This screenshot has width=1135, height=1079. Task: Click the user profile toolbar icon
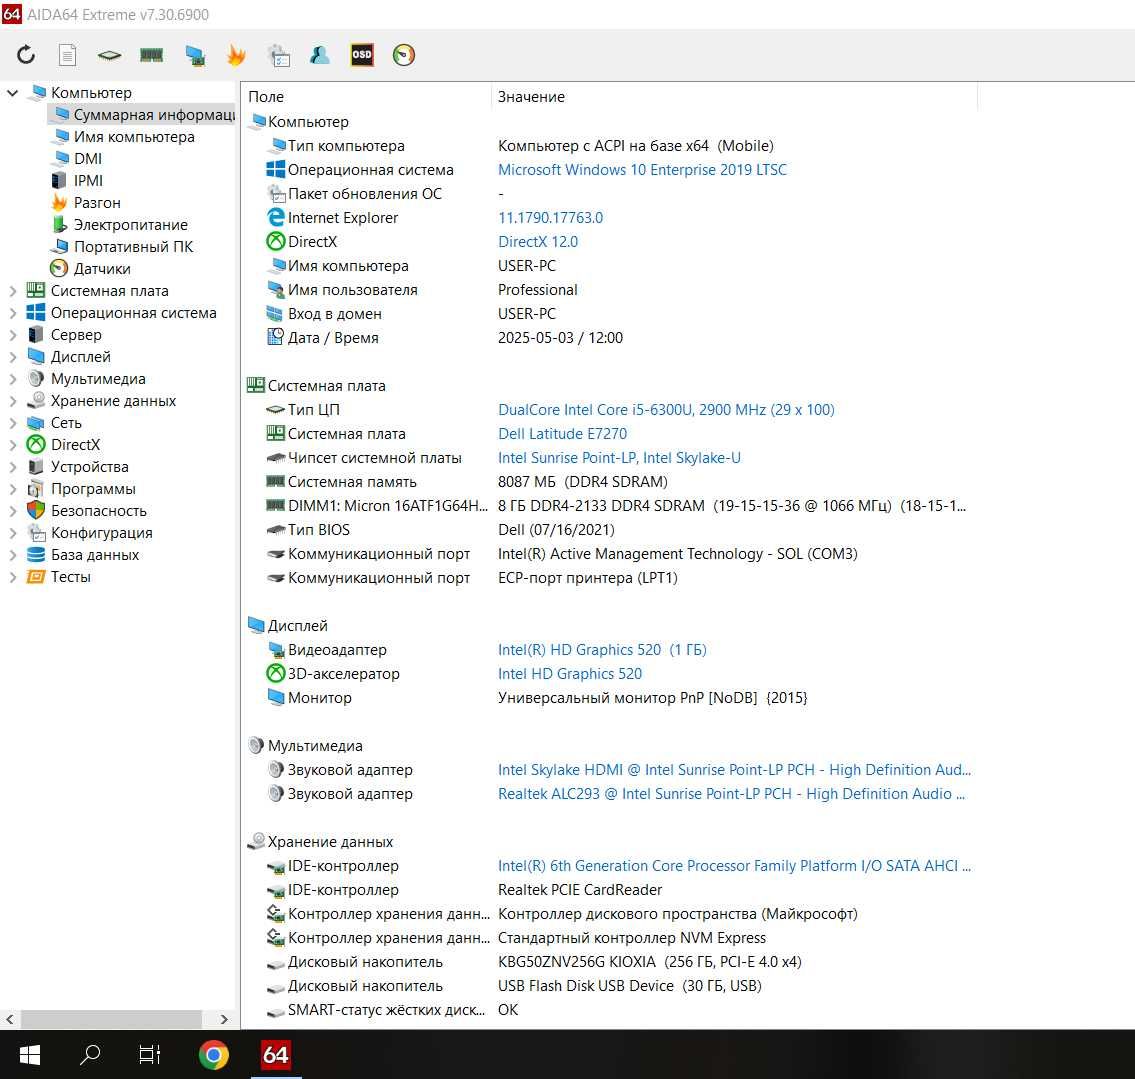point(319,55)
